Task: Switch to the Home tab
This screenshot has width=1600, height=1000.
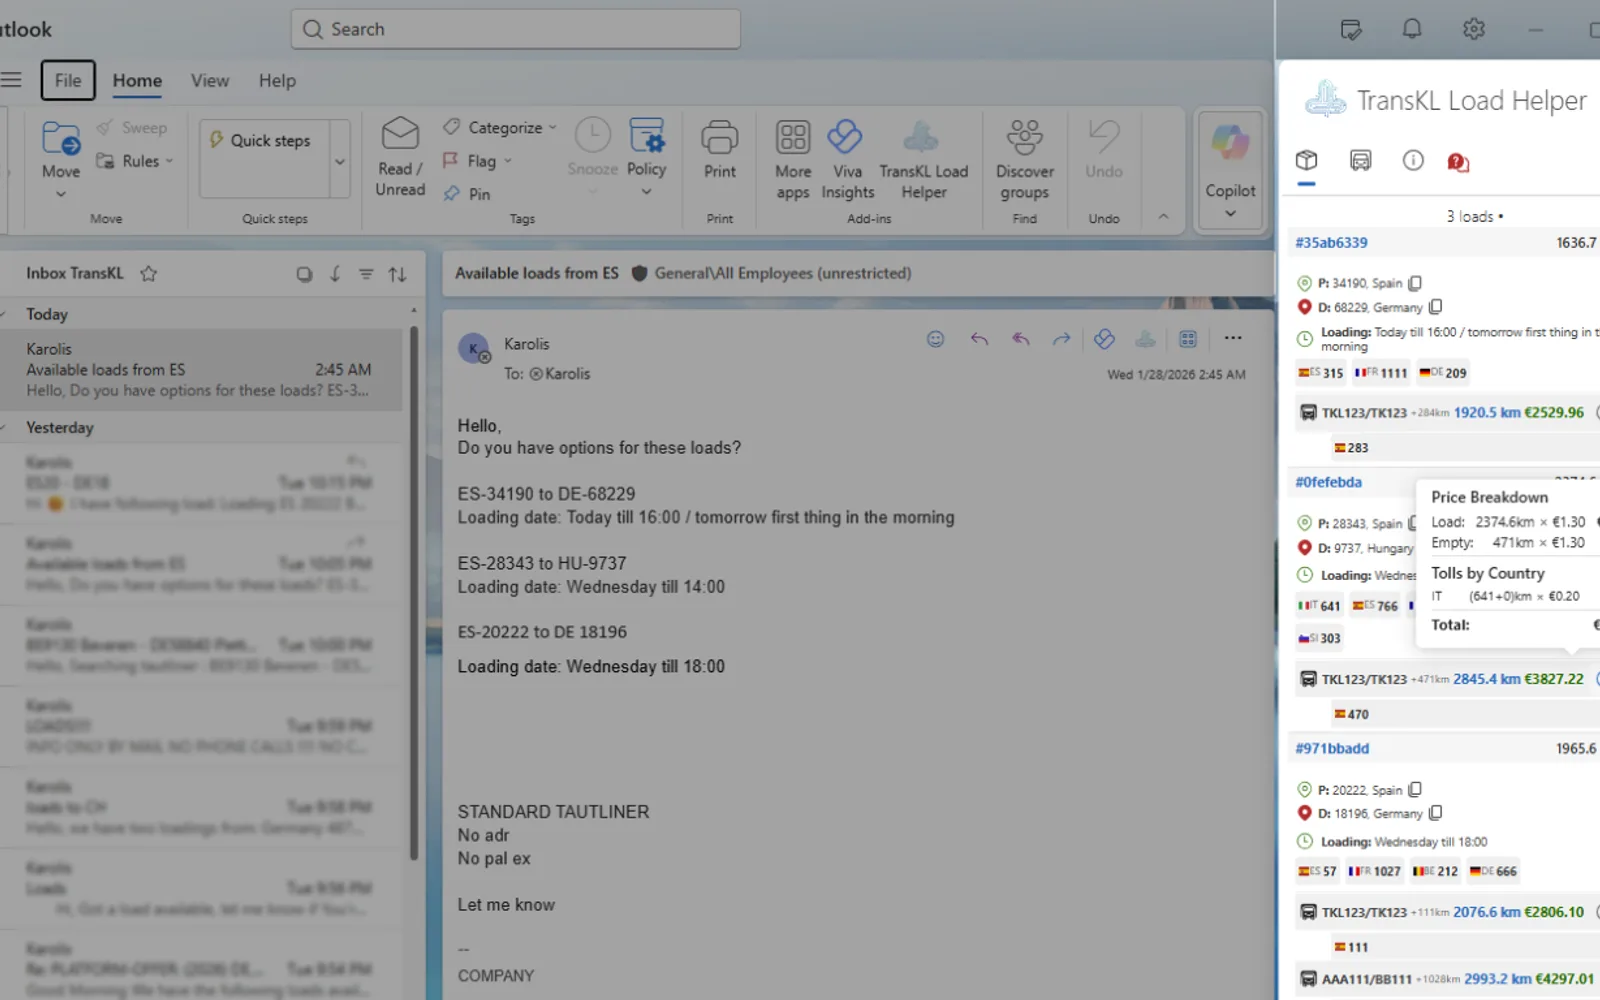Action: point(137,80)
